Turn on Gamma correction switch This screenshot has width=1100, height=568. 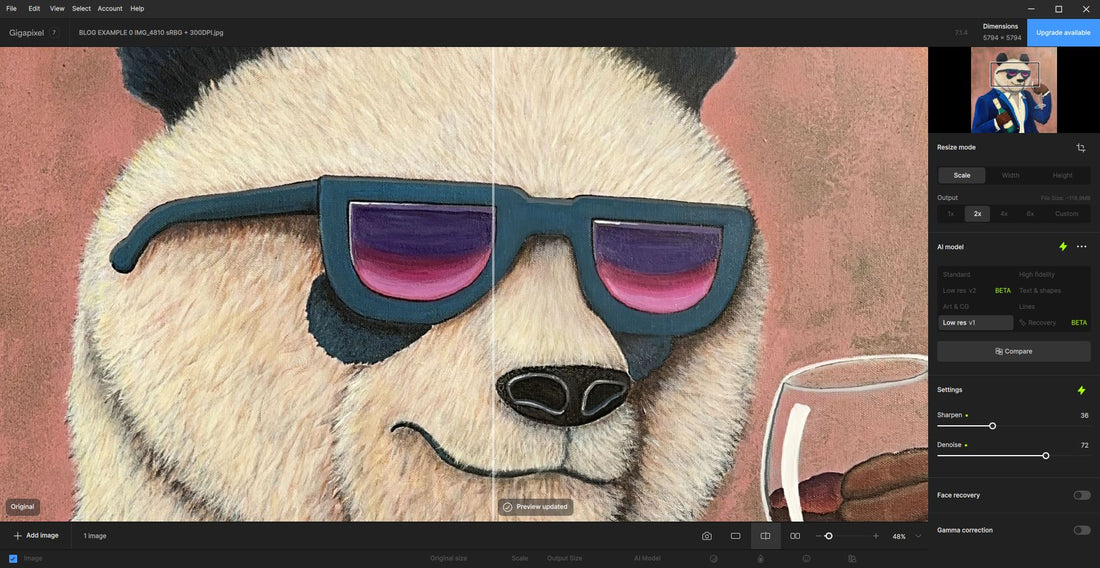[1081, 530]
